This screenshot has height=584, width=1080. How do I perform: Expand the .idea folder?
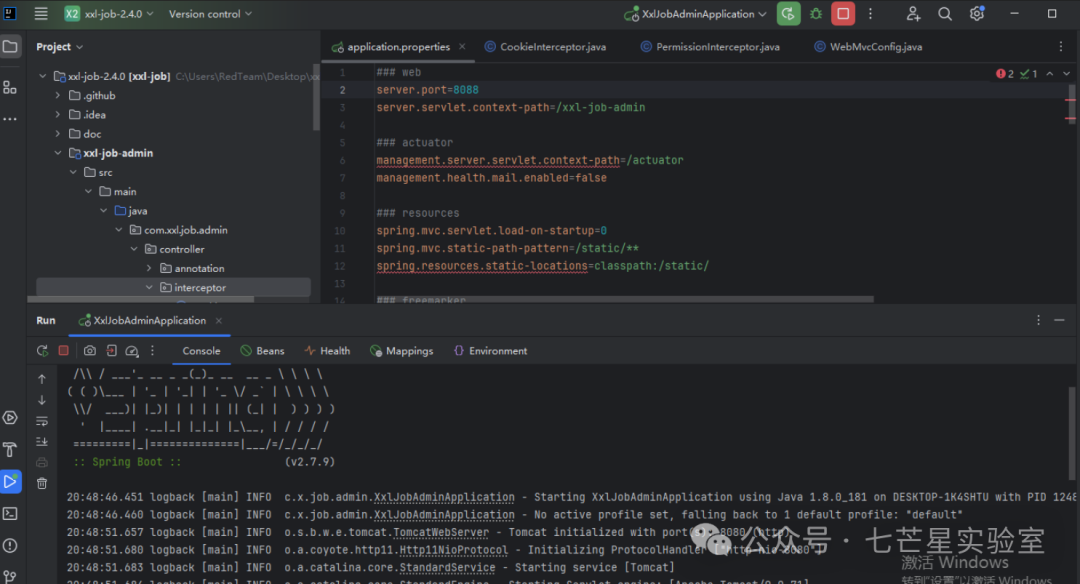pyautogui.click(x=58, y=115)
